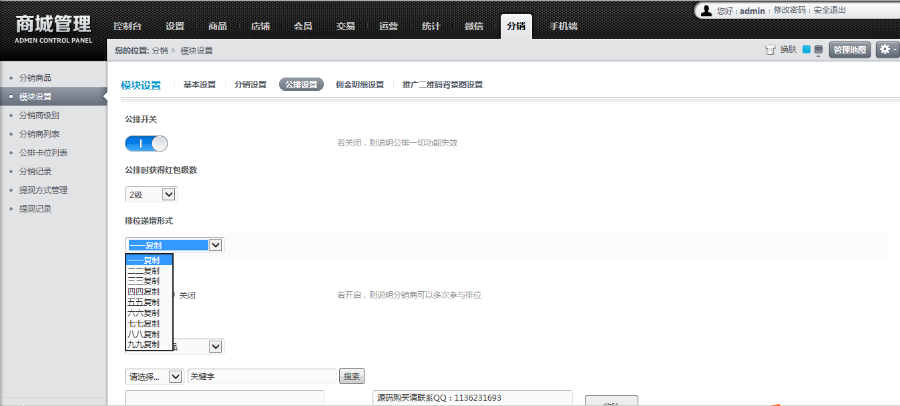Click the T-shirt skin change icon

coord(770,50)
